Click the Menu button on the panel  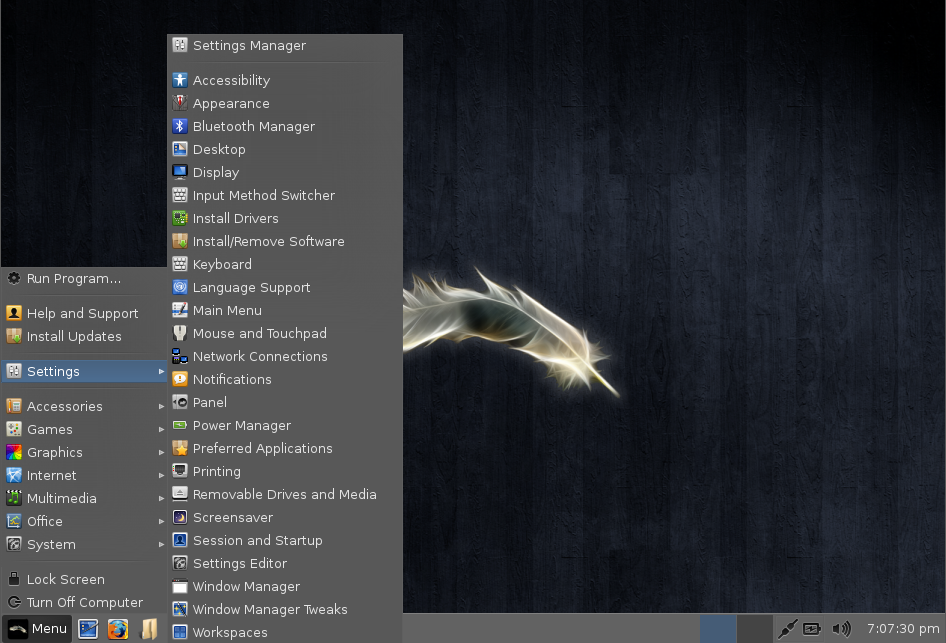[x=37, y=629]
